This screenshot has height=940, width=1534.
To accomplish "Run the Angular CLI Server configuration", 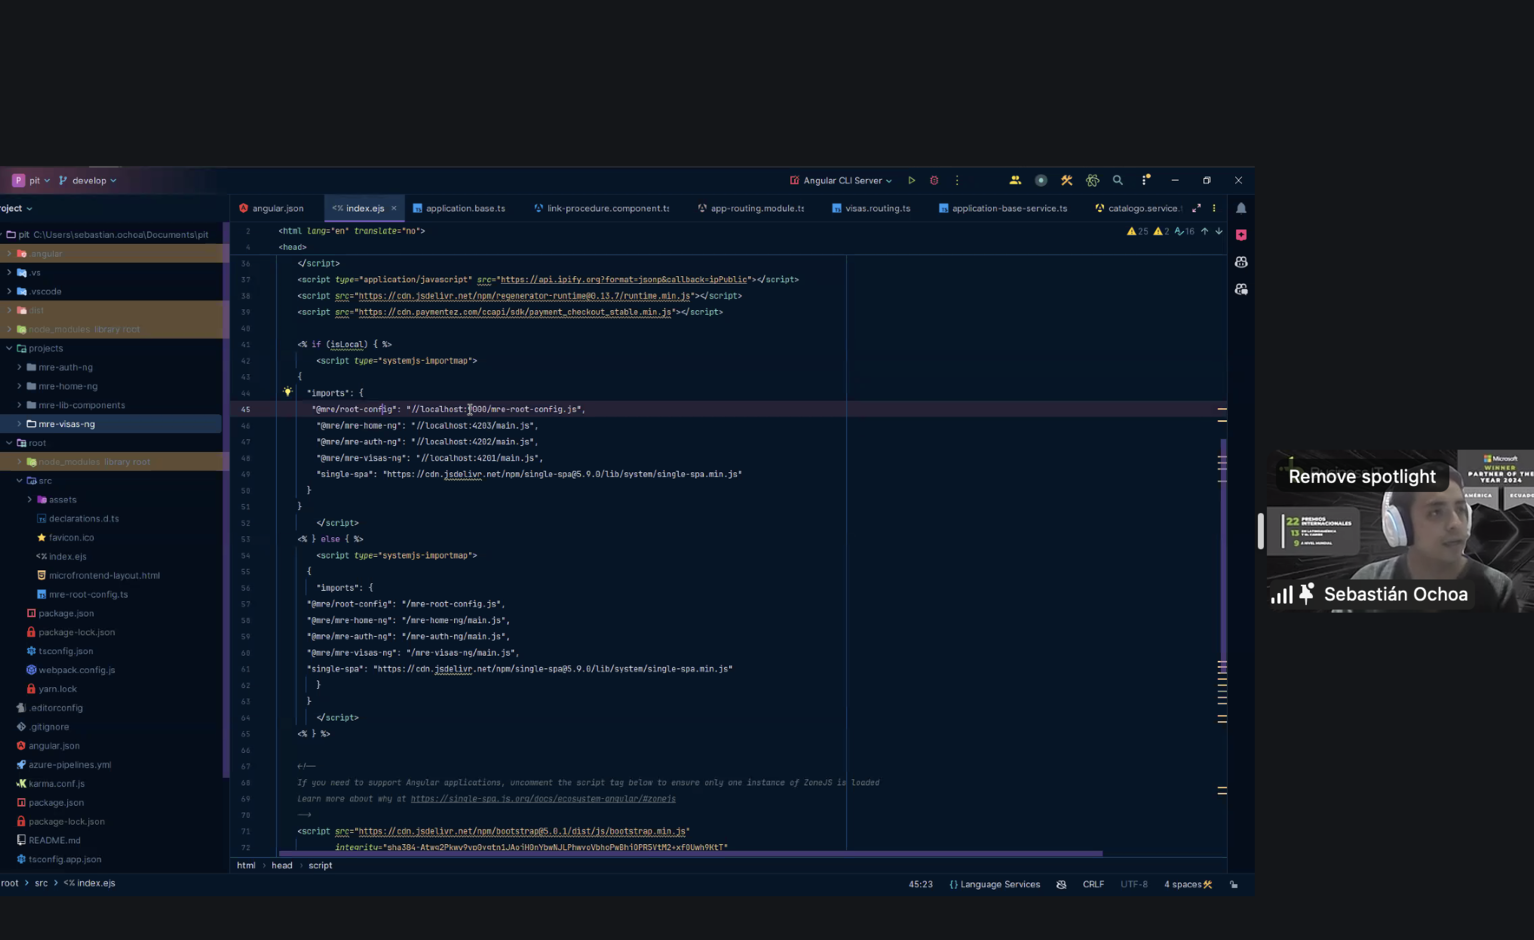I will pyautogui.click(x=911, y=181).
